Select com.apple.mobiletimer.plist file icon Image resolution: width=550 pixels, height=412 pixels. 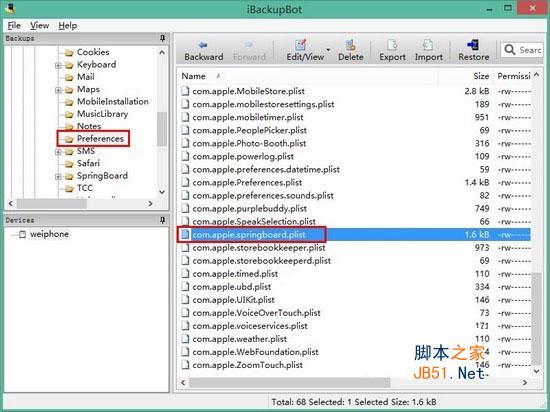[x=185, y=117]
